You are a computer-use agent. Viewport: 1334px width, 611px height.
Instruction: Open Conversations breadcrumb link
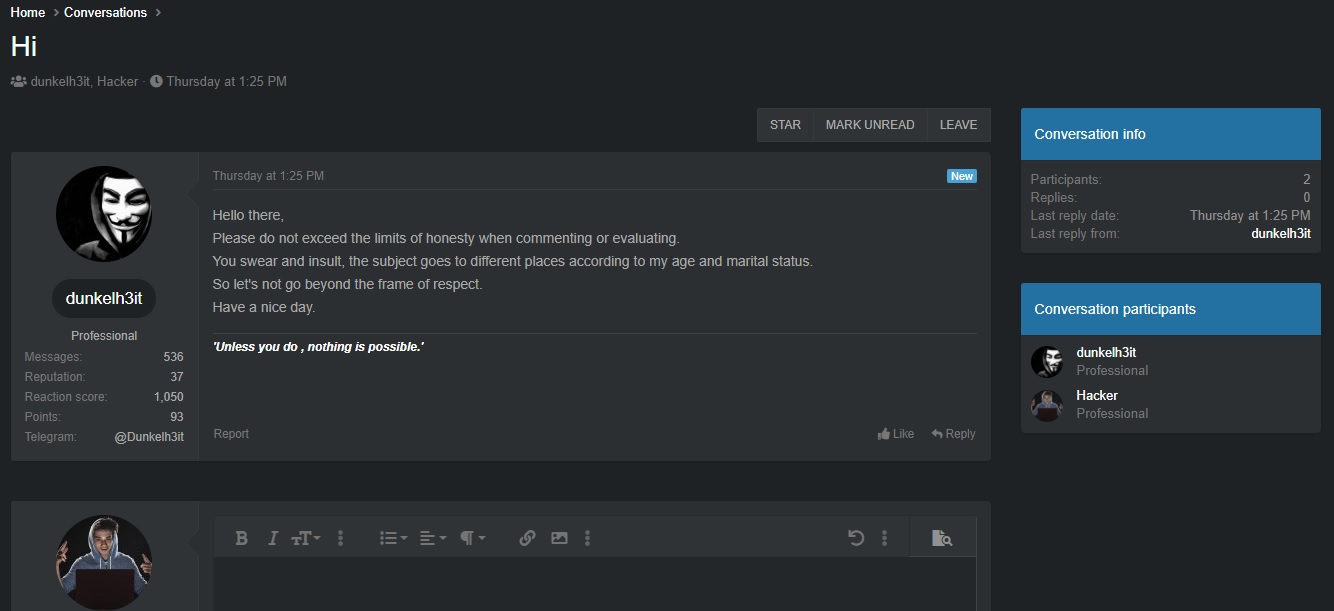(105, 13)
